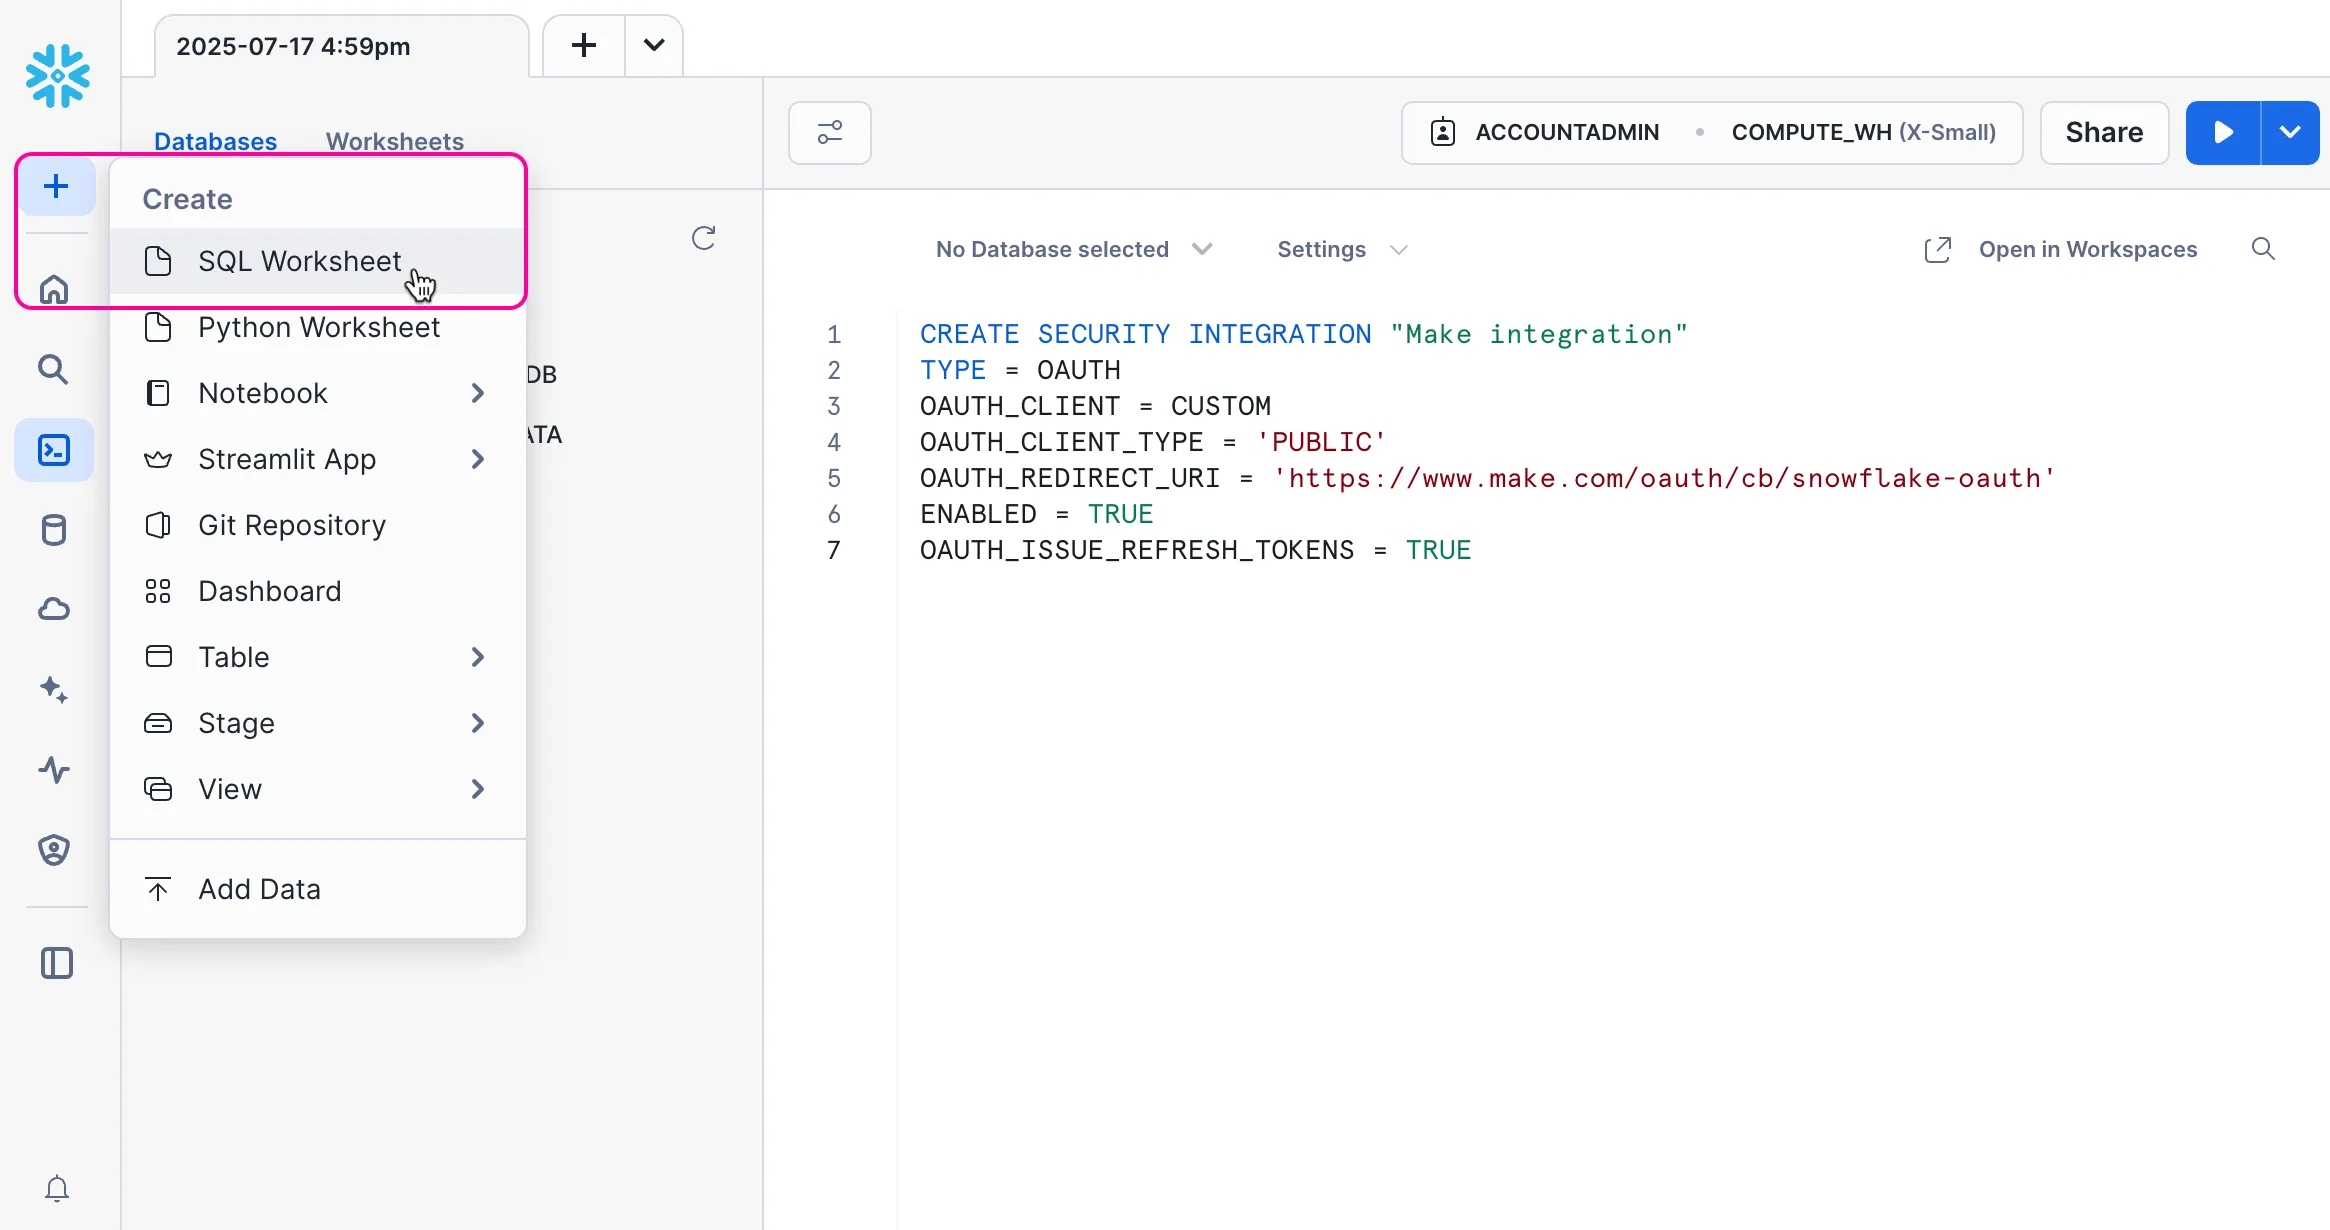The image size is (2330, 1230).
Task: Open the run options dropdown arrow
Action: pyautogui.click(x=2289, y=133)
